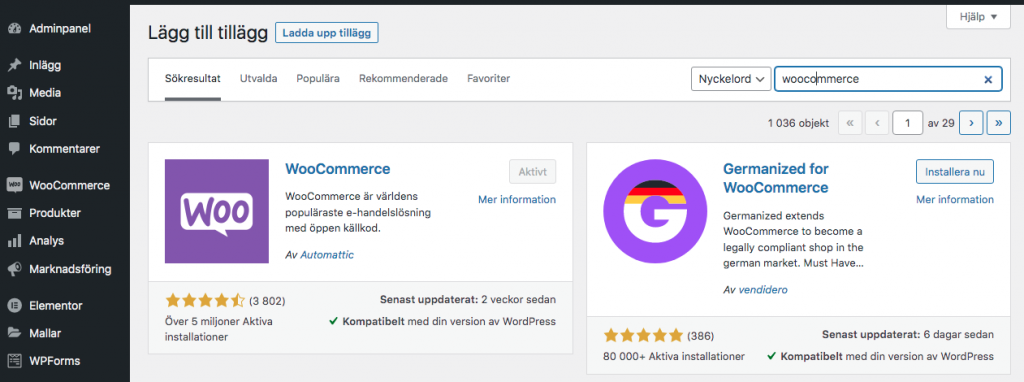This screenshot has width=1024, height=382.
Task: Open the Analys bar chart icon
Action: pyautogui.click(x=14, y=241)
